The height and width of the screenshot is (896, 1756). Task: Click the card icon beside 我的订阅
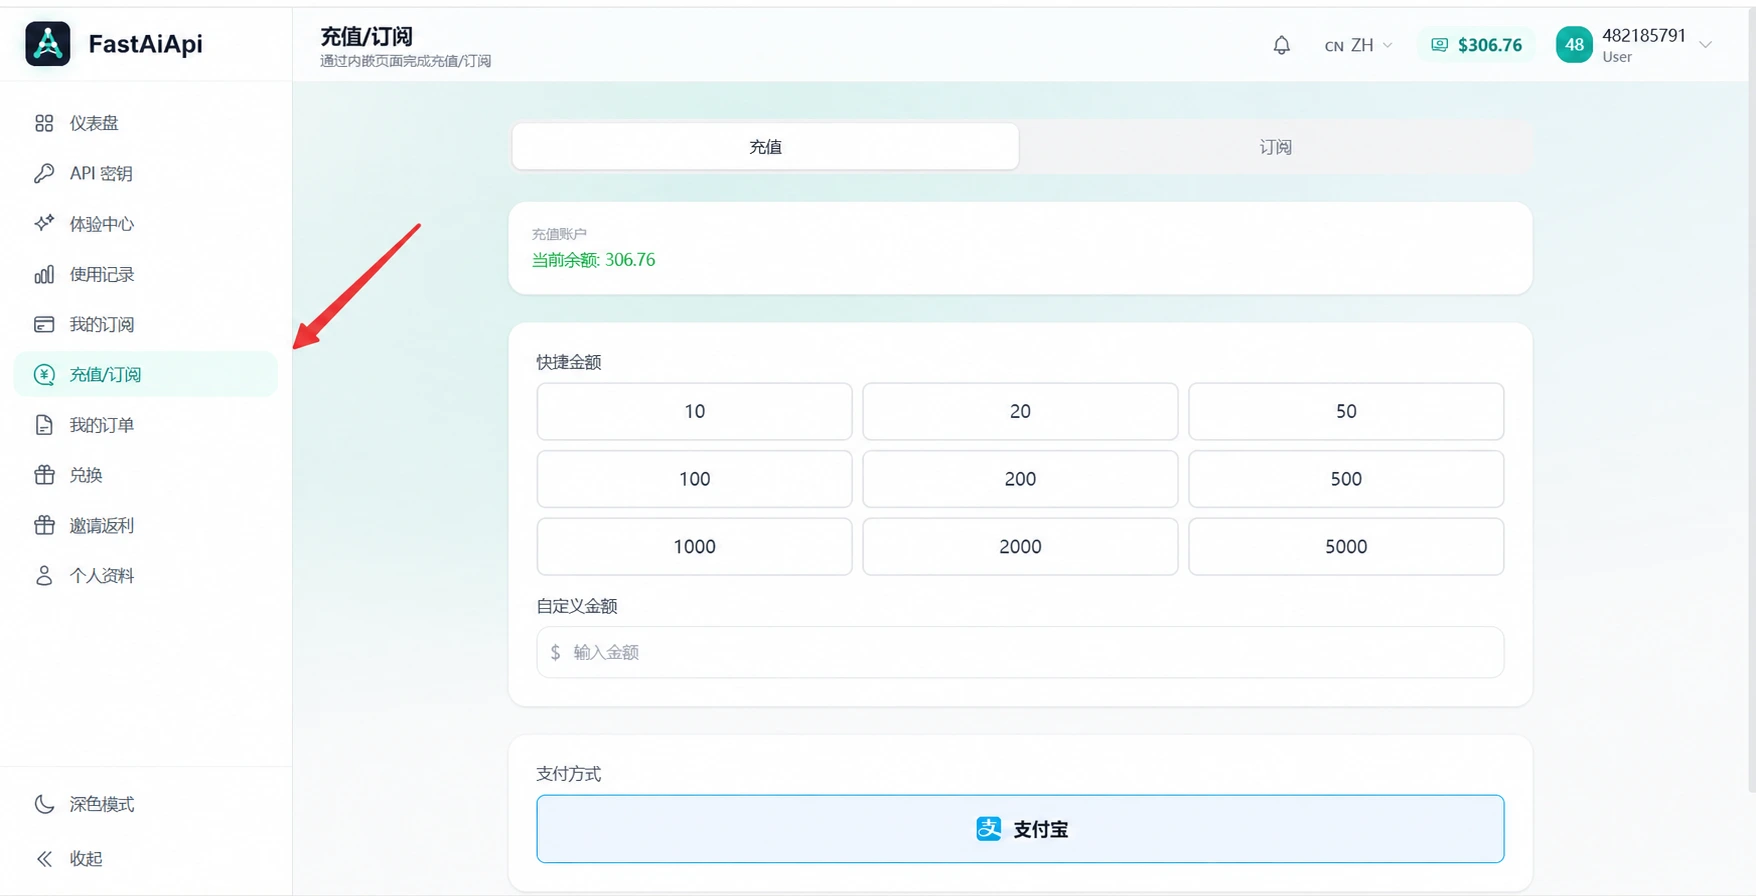(x=44, y=324)
